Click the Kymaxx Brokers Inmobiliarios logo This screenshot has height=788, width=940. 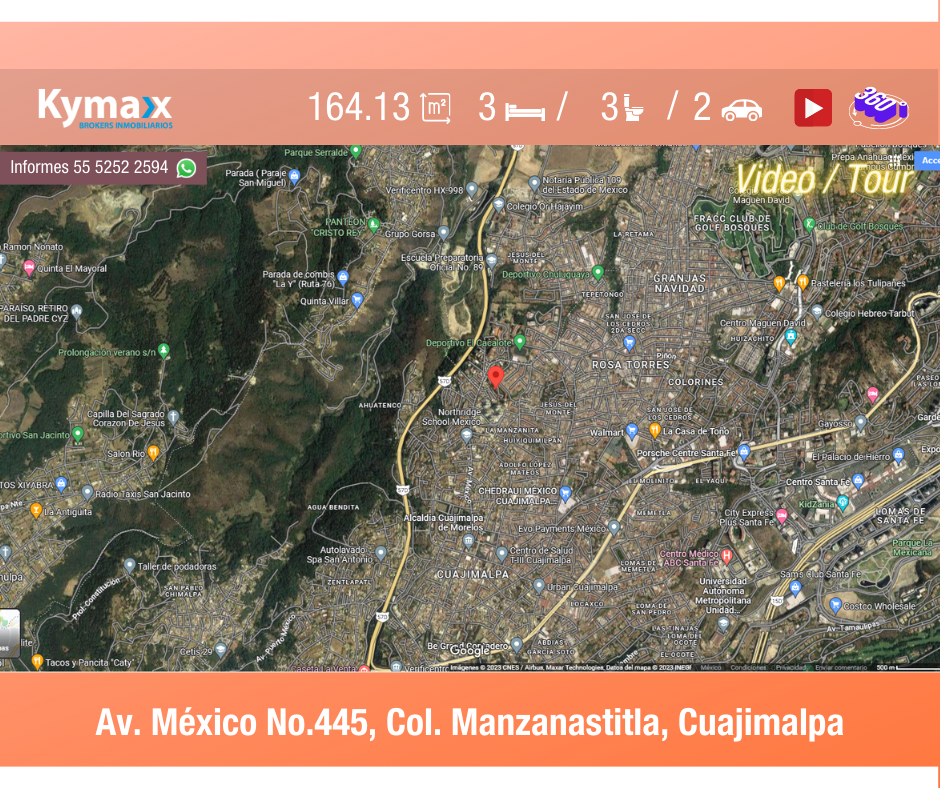point(106,108)
